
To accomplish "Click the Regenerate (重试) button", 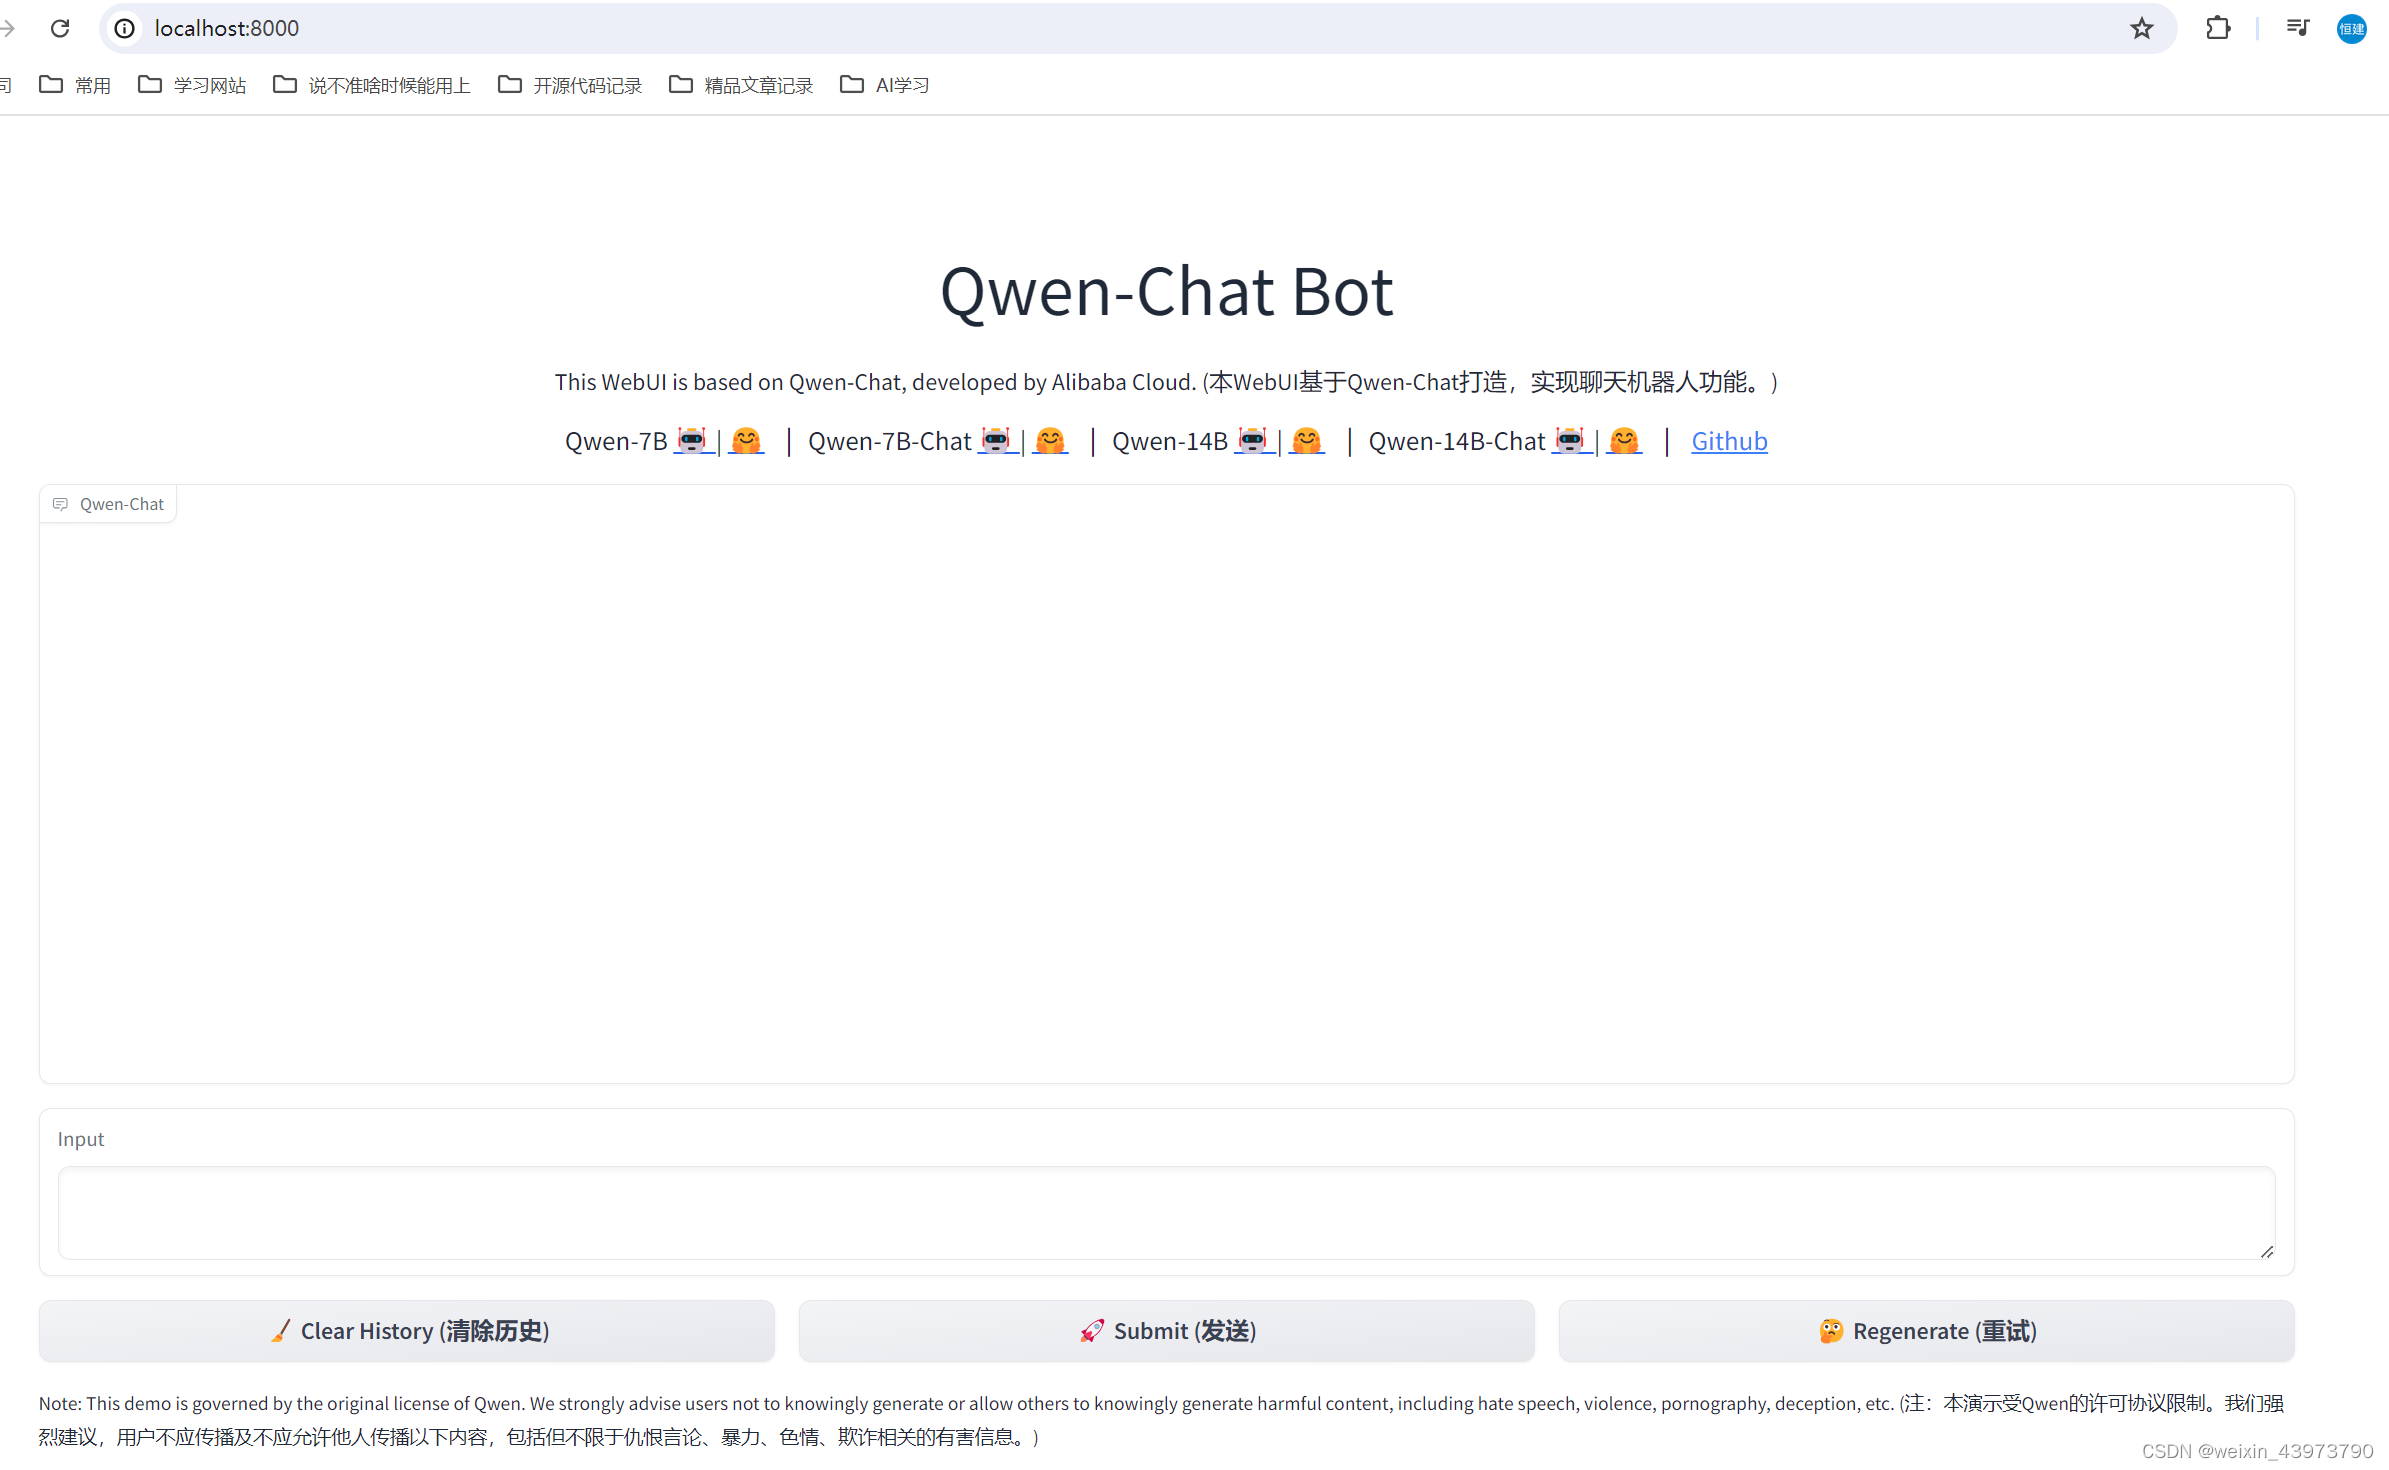I will (1926, 1331).
